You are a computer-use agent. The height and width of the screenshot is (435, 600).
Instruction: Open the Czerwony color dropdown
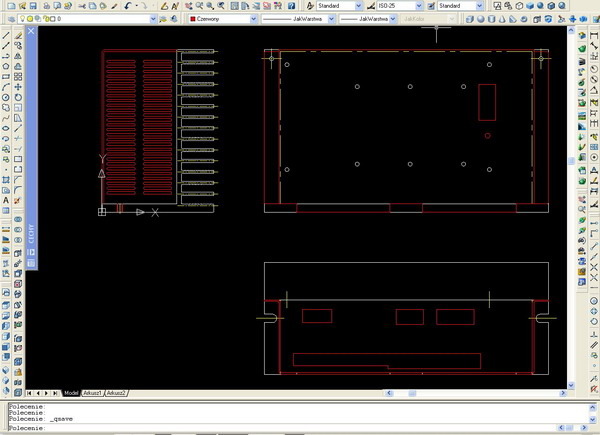coord(253,19)
